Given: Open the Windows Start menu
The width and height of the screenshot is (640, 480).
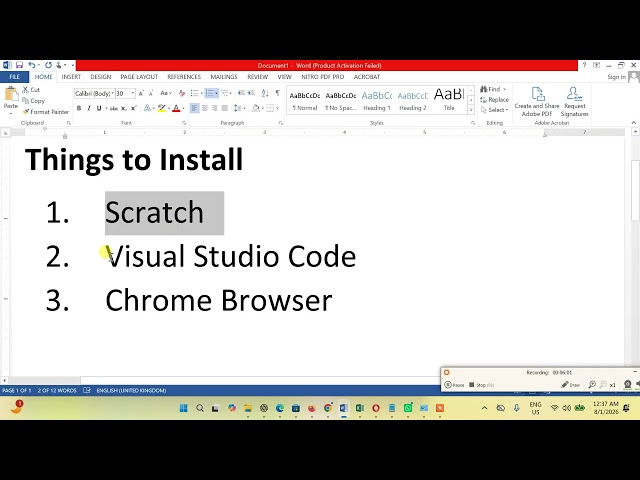Looking at the screenshot, I should pos(184,408).
